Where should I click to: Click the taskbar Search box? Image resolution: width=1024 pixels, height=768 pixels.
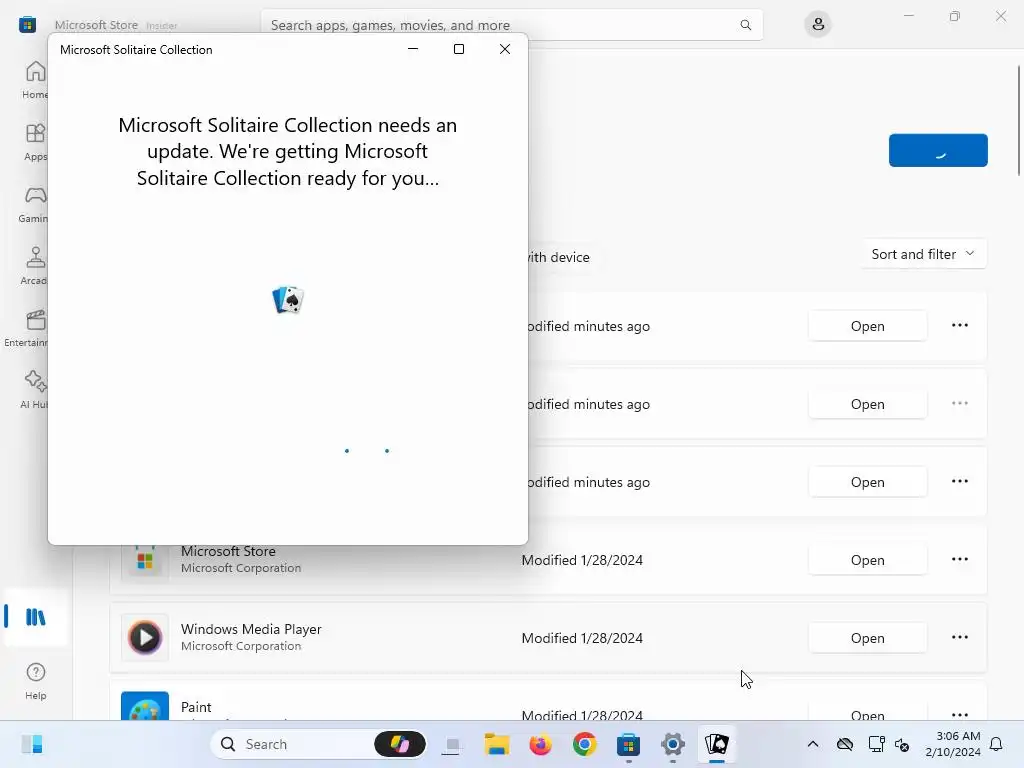click(x=318, y=744)
